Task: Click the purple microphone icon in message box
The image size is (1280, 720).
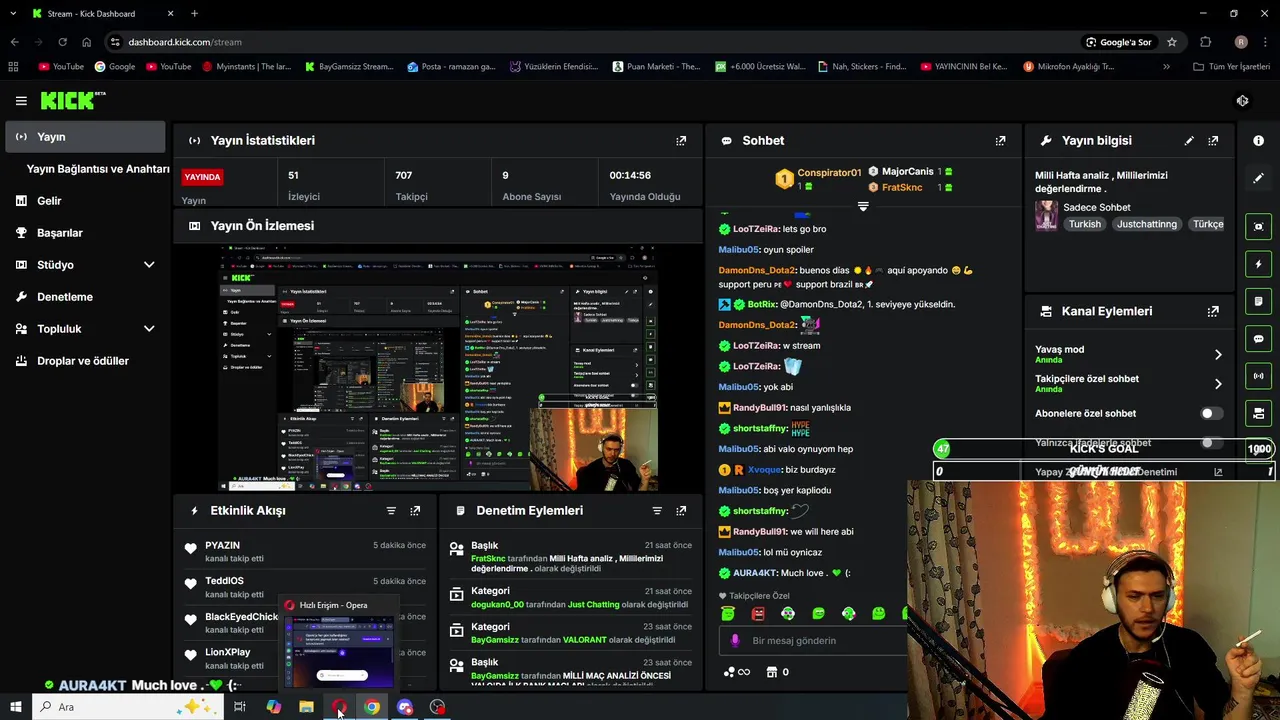Action: click(x=735, y=641)
